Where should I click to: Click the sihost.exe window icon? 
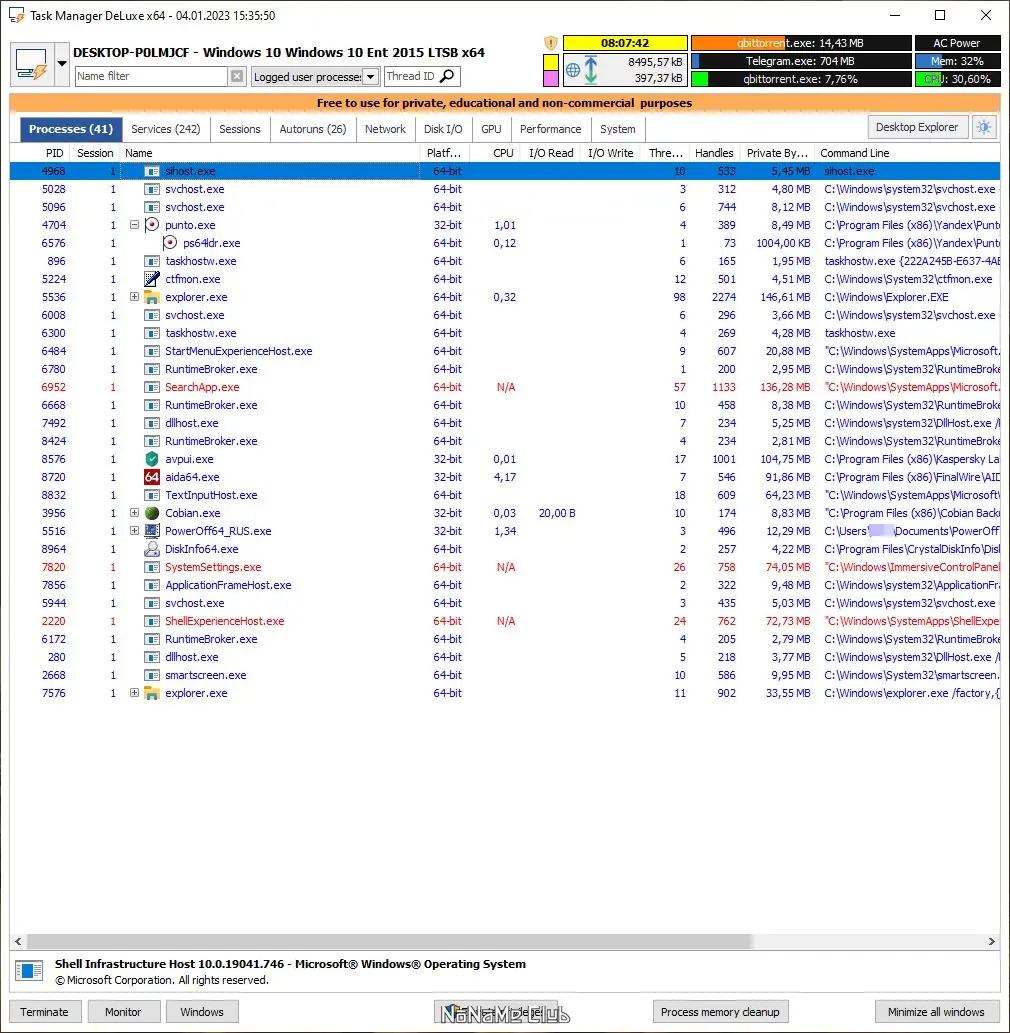pyautogui.click(x=152, y=171)
